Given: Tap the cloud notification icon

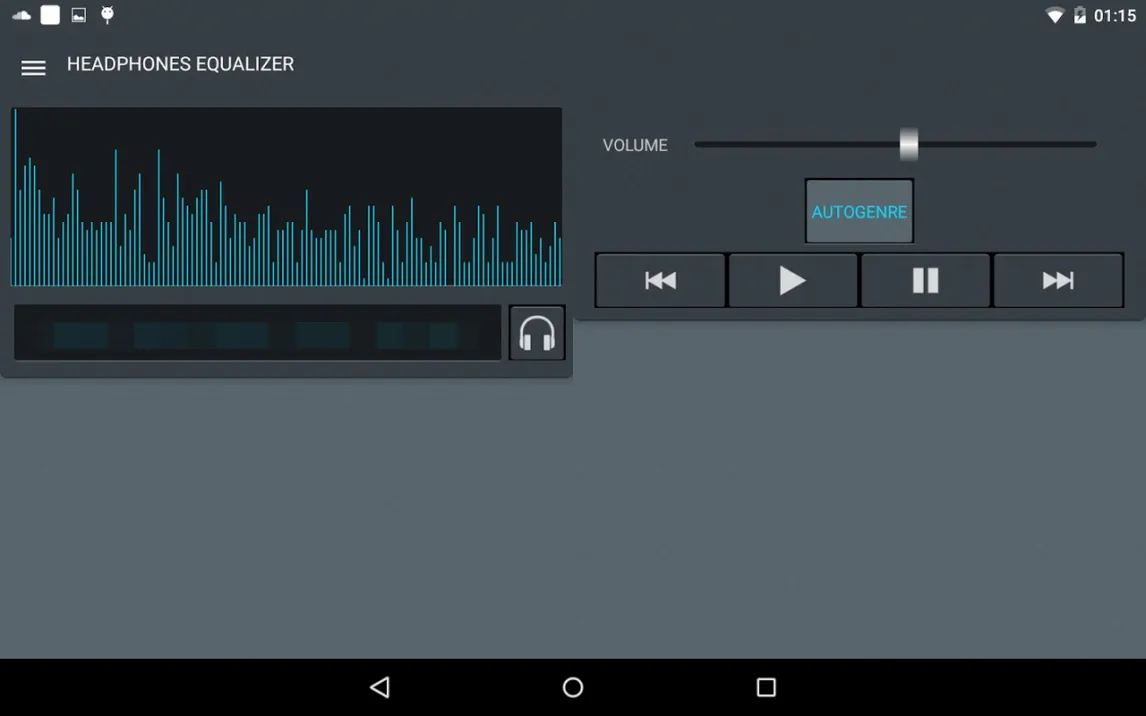Looking at the screenshot, I should (x=21, y=15).
